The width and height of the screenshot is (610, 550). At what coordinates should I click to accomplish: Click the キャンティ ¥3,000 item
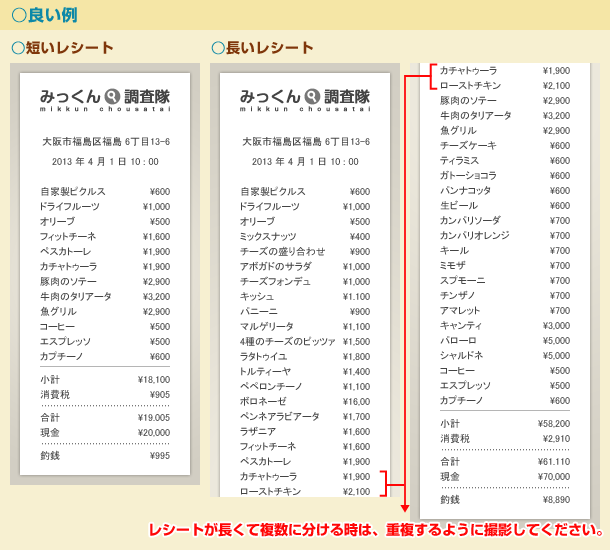coord(504,326)
